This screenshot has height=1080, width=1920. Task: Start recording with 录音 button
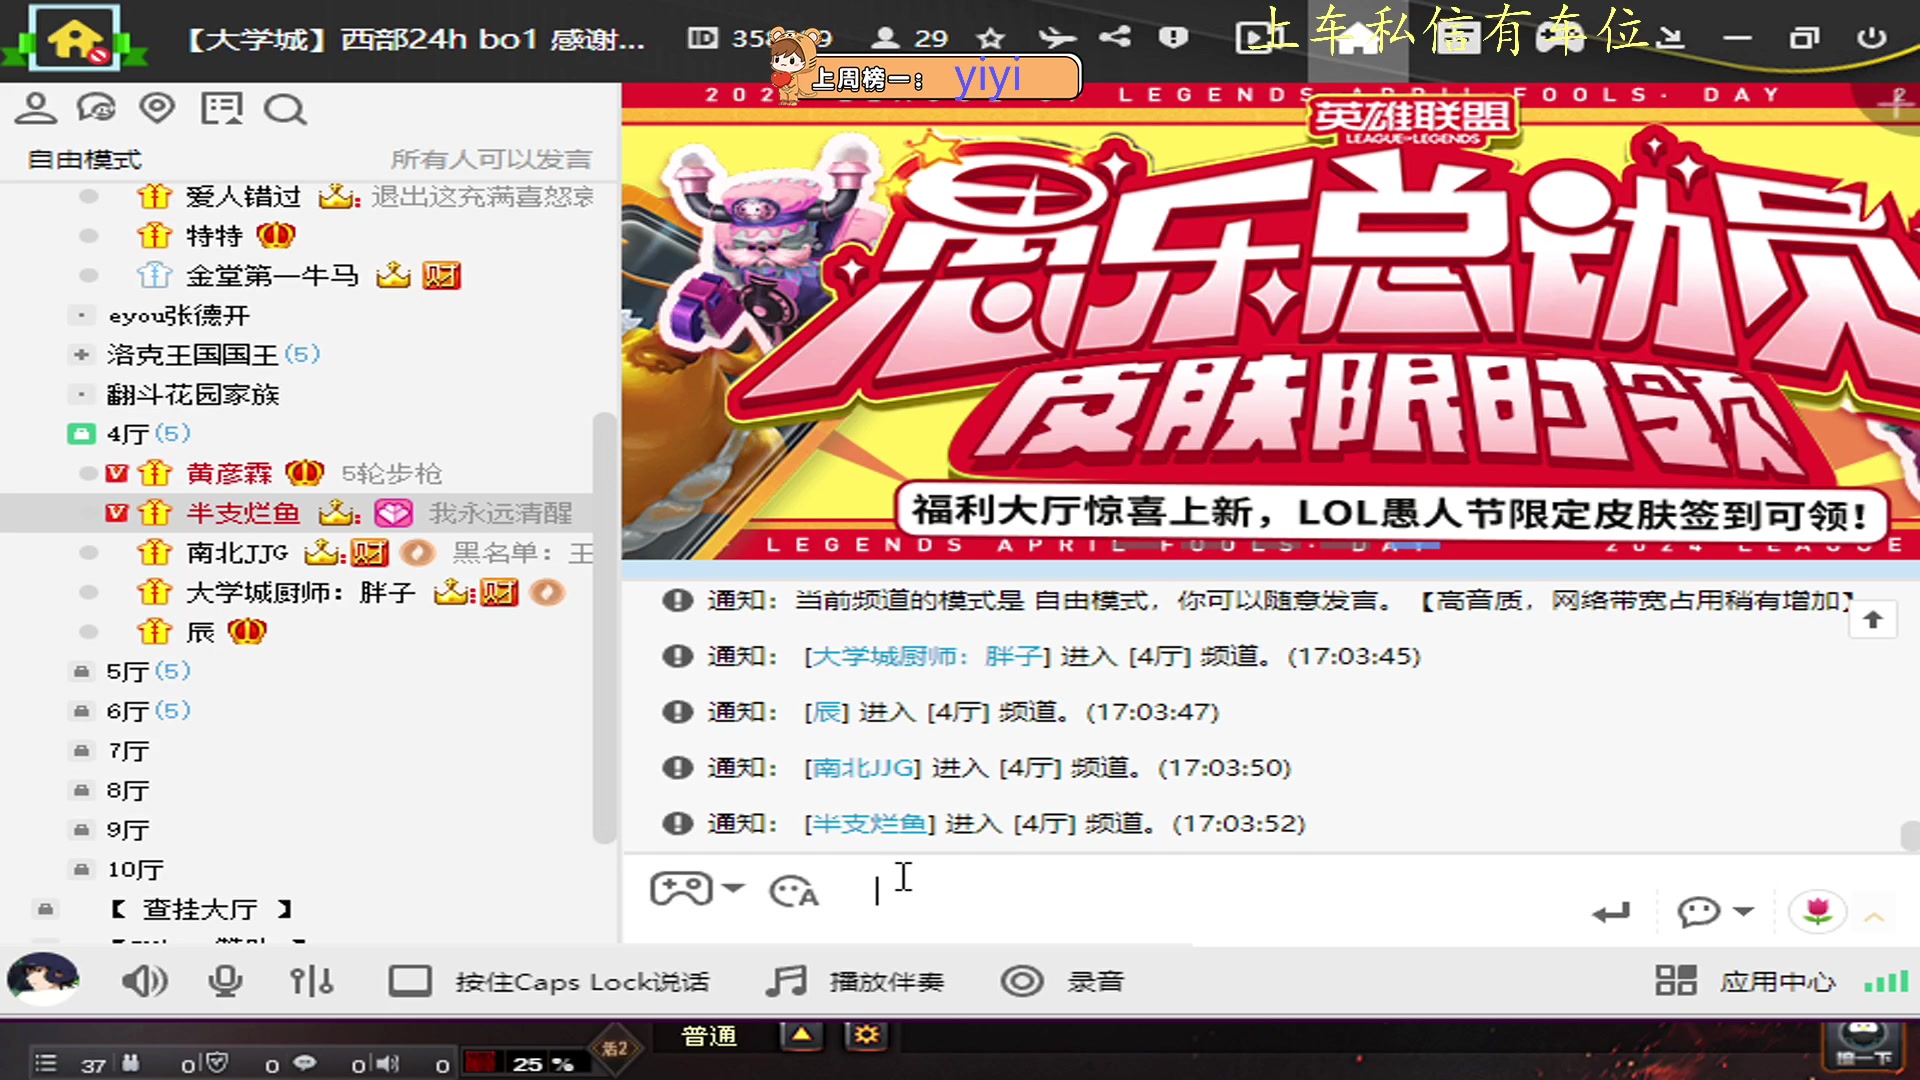pyautogui.click(x=1062, y=981)
